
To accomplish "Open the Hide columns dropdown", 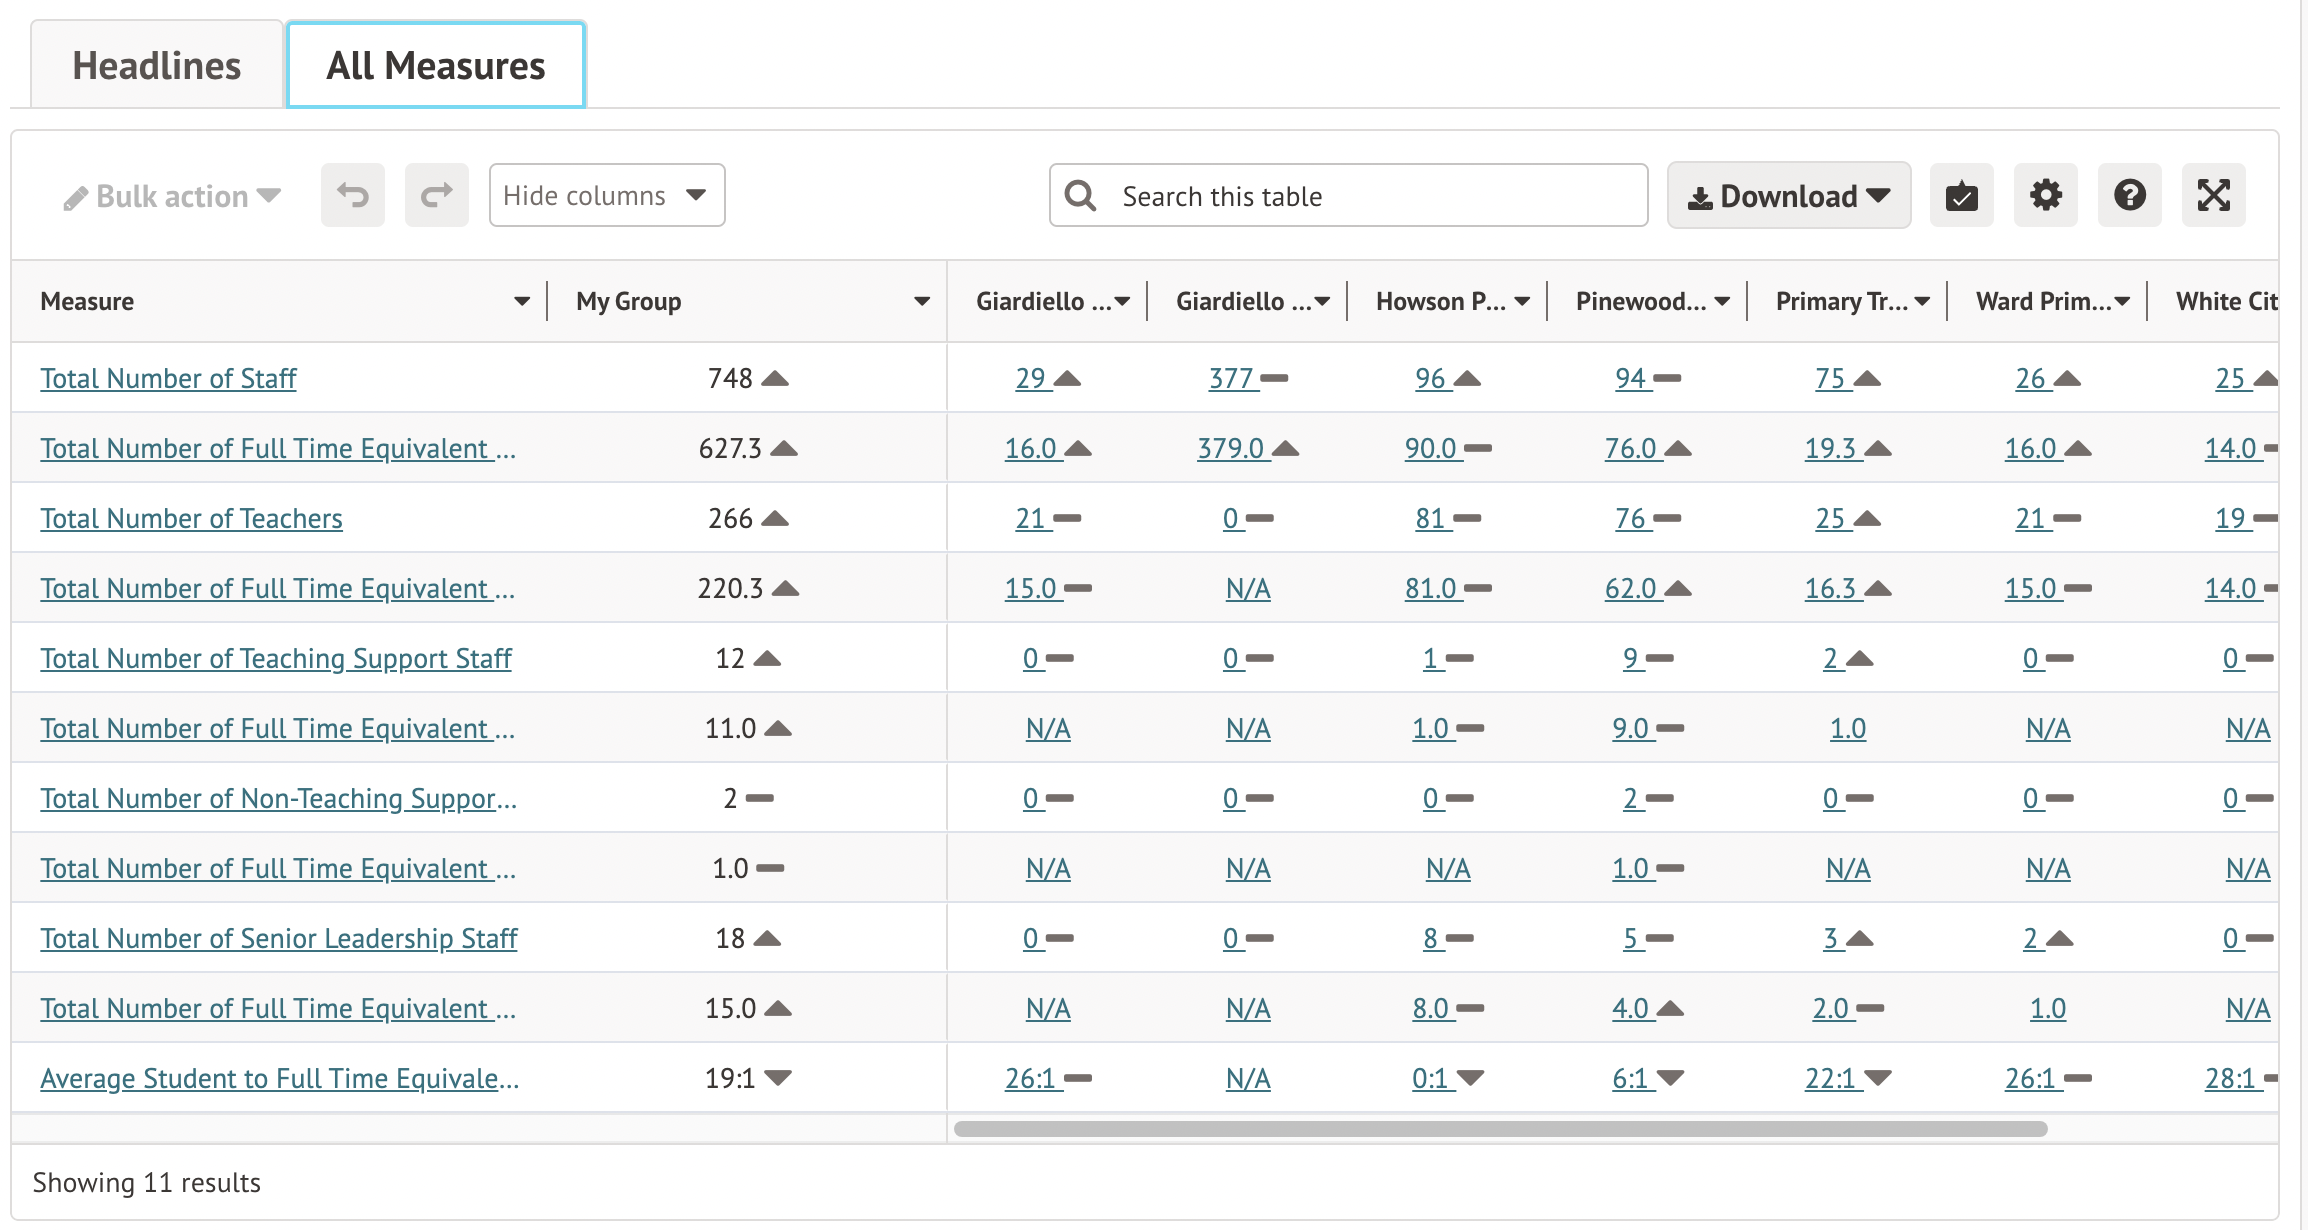I will coord(606,195).
